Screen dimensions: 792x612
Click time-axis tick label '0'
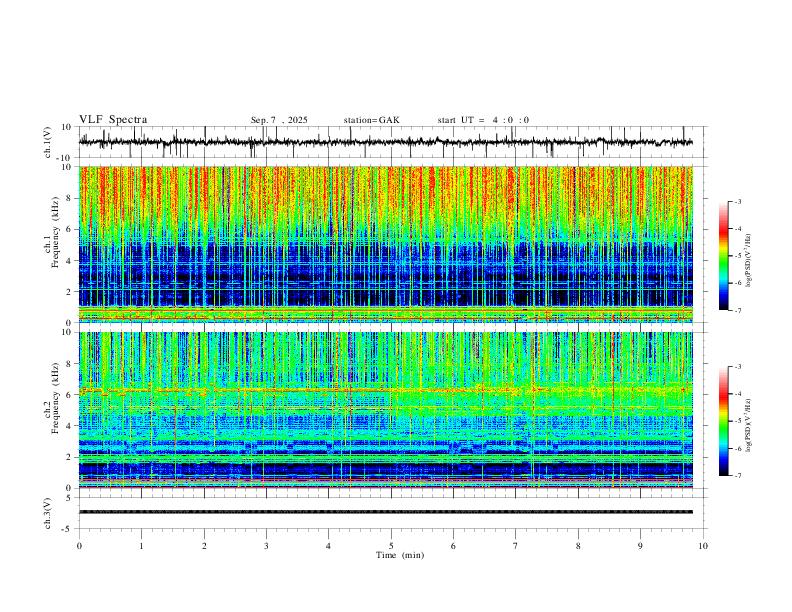coord(79,546)
